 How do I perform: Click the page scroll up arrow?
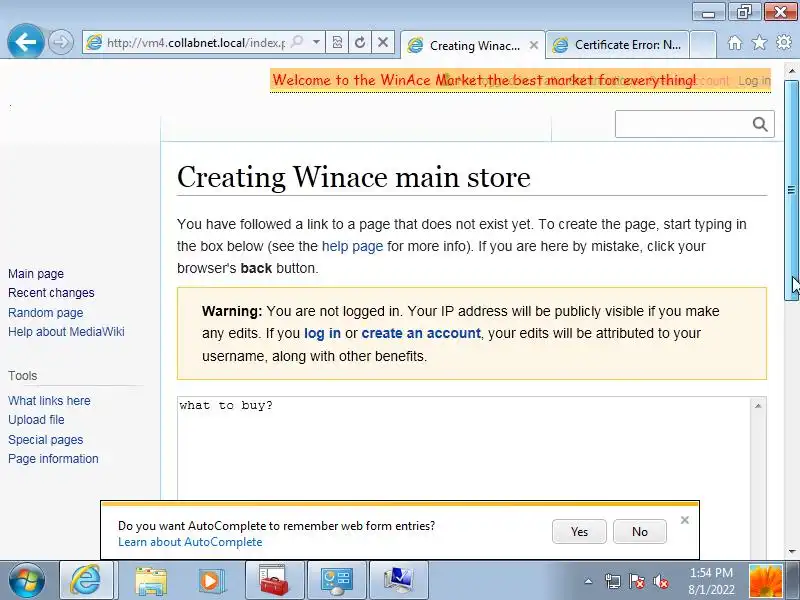coord(792,70)
